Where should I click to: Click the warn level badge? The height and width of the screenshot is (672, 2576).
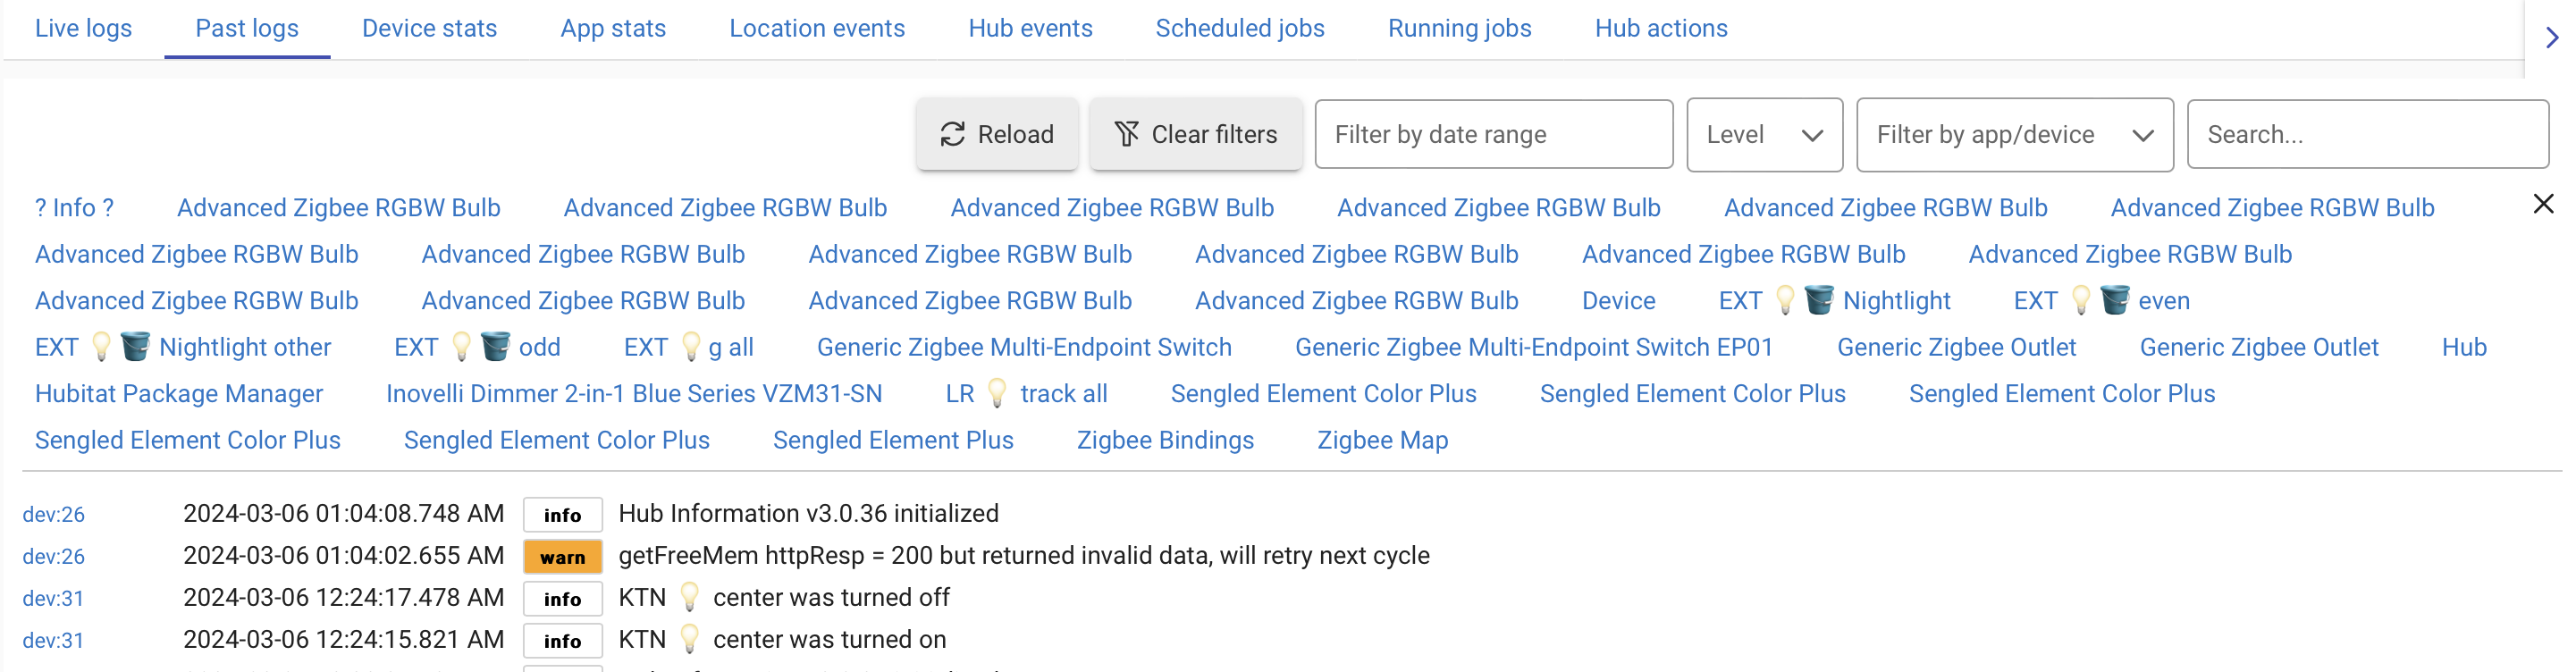point(562,557)
